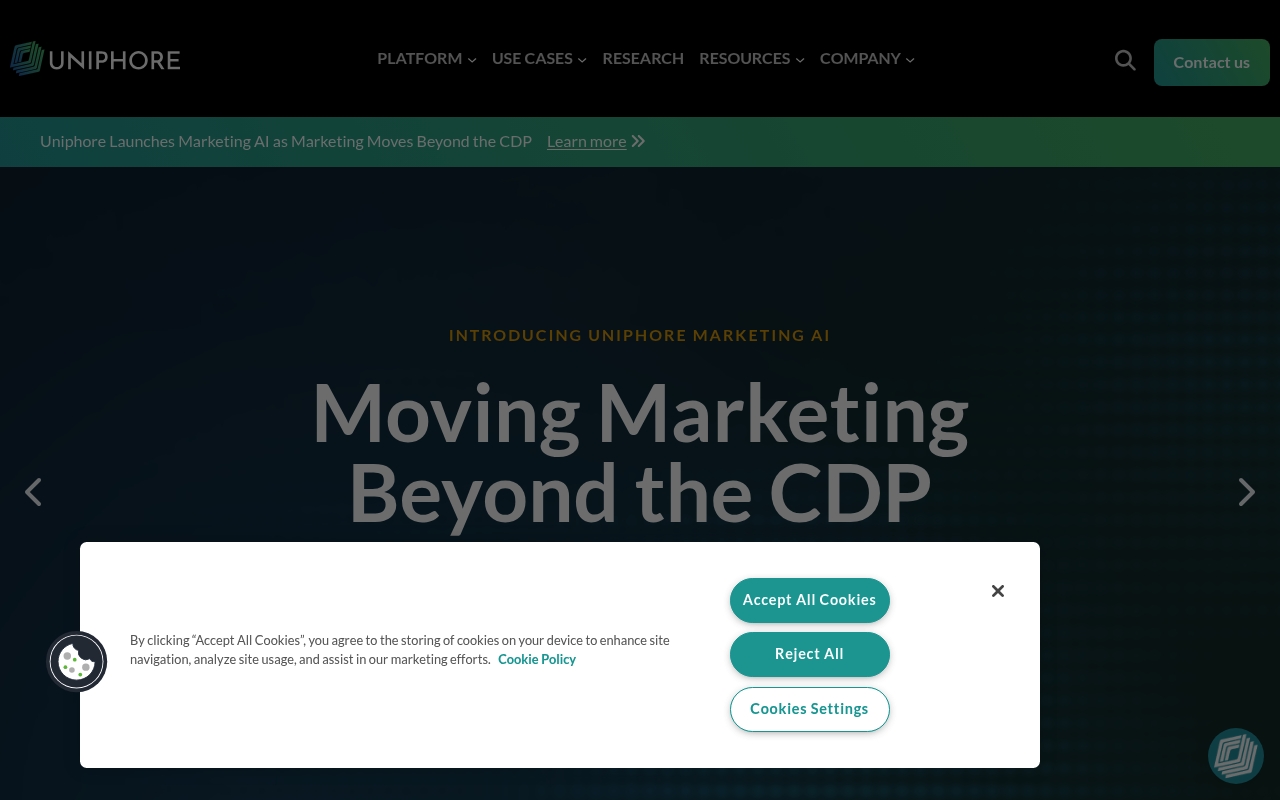Click the Marketing AI launch announcement text
Image resolution: width=1280 pixels, height=800 pixels.
click(x=286, y=141)
